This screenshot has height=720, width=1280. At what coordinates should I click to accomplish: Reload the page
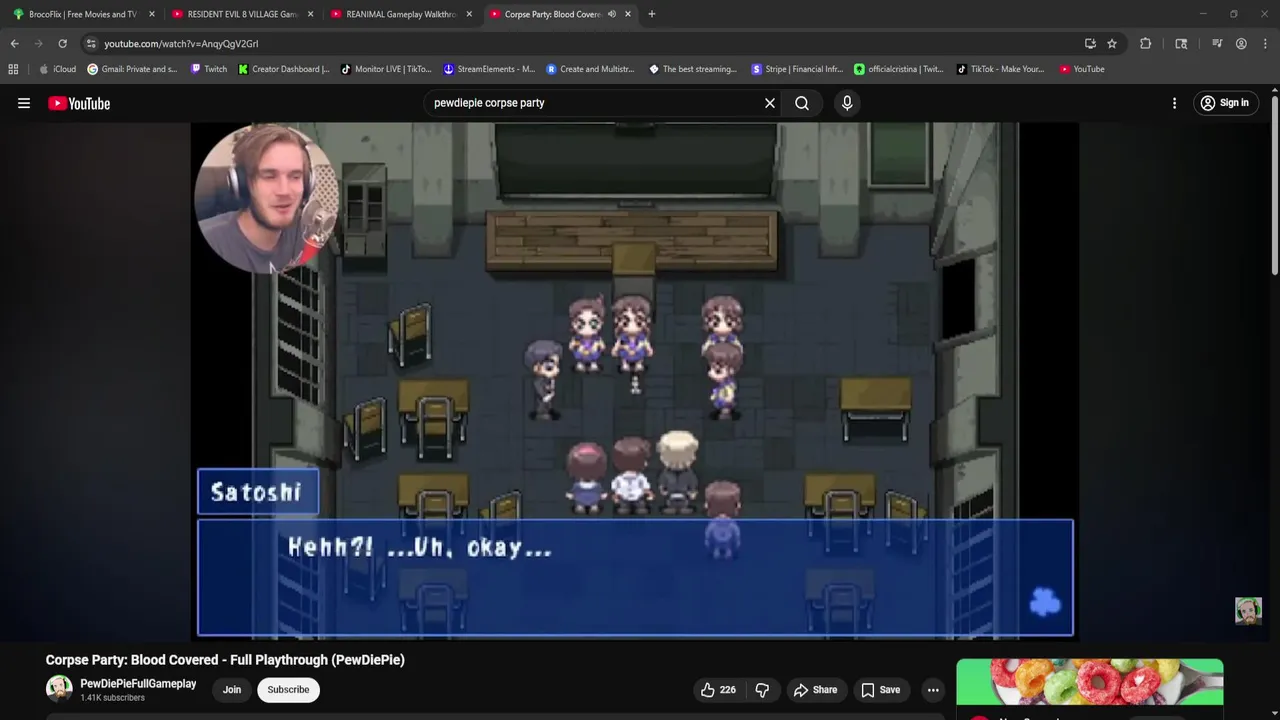(62, 44)
